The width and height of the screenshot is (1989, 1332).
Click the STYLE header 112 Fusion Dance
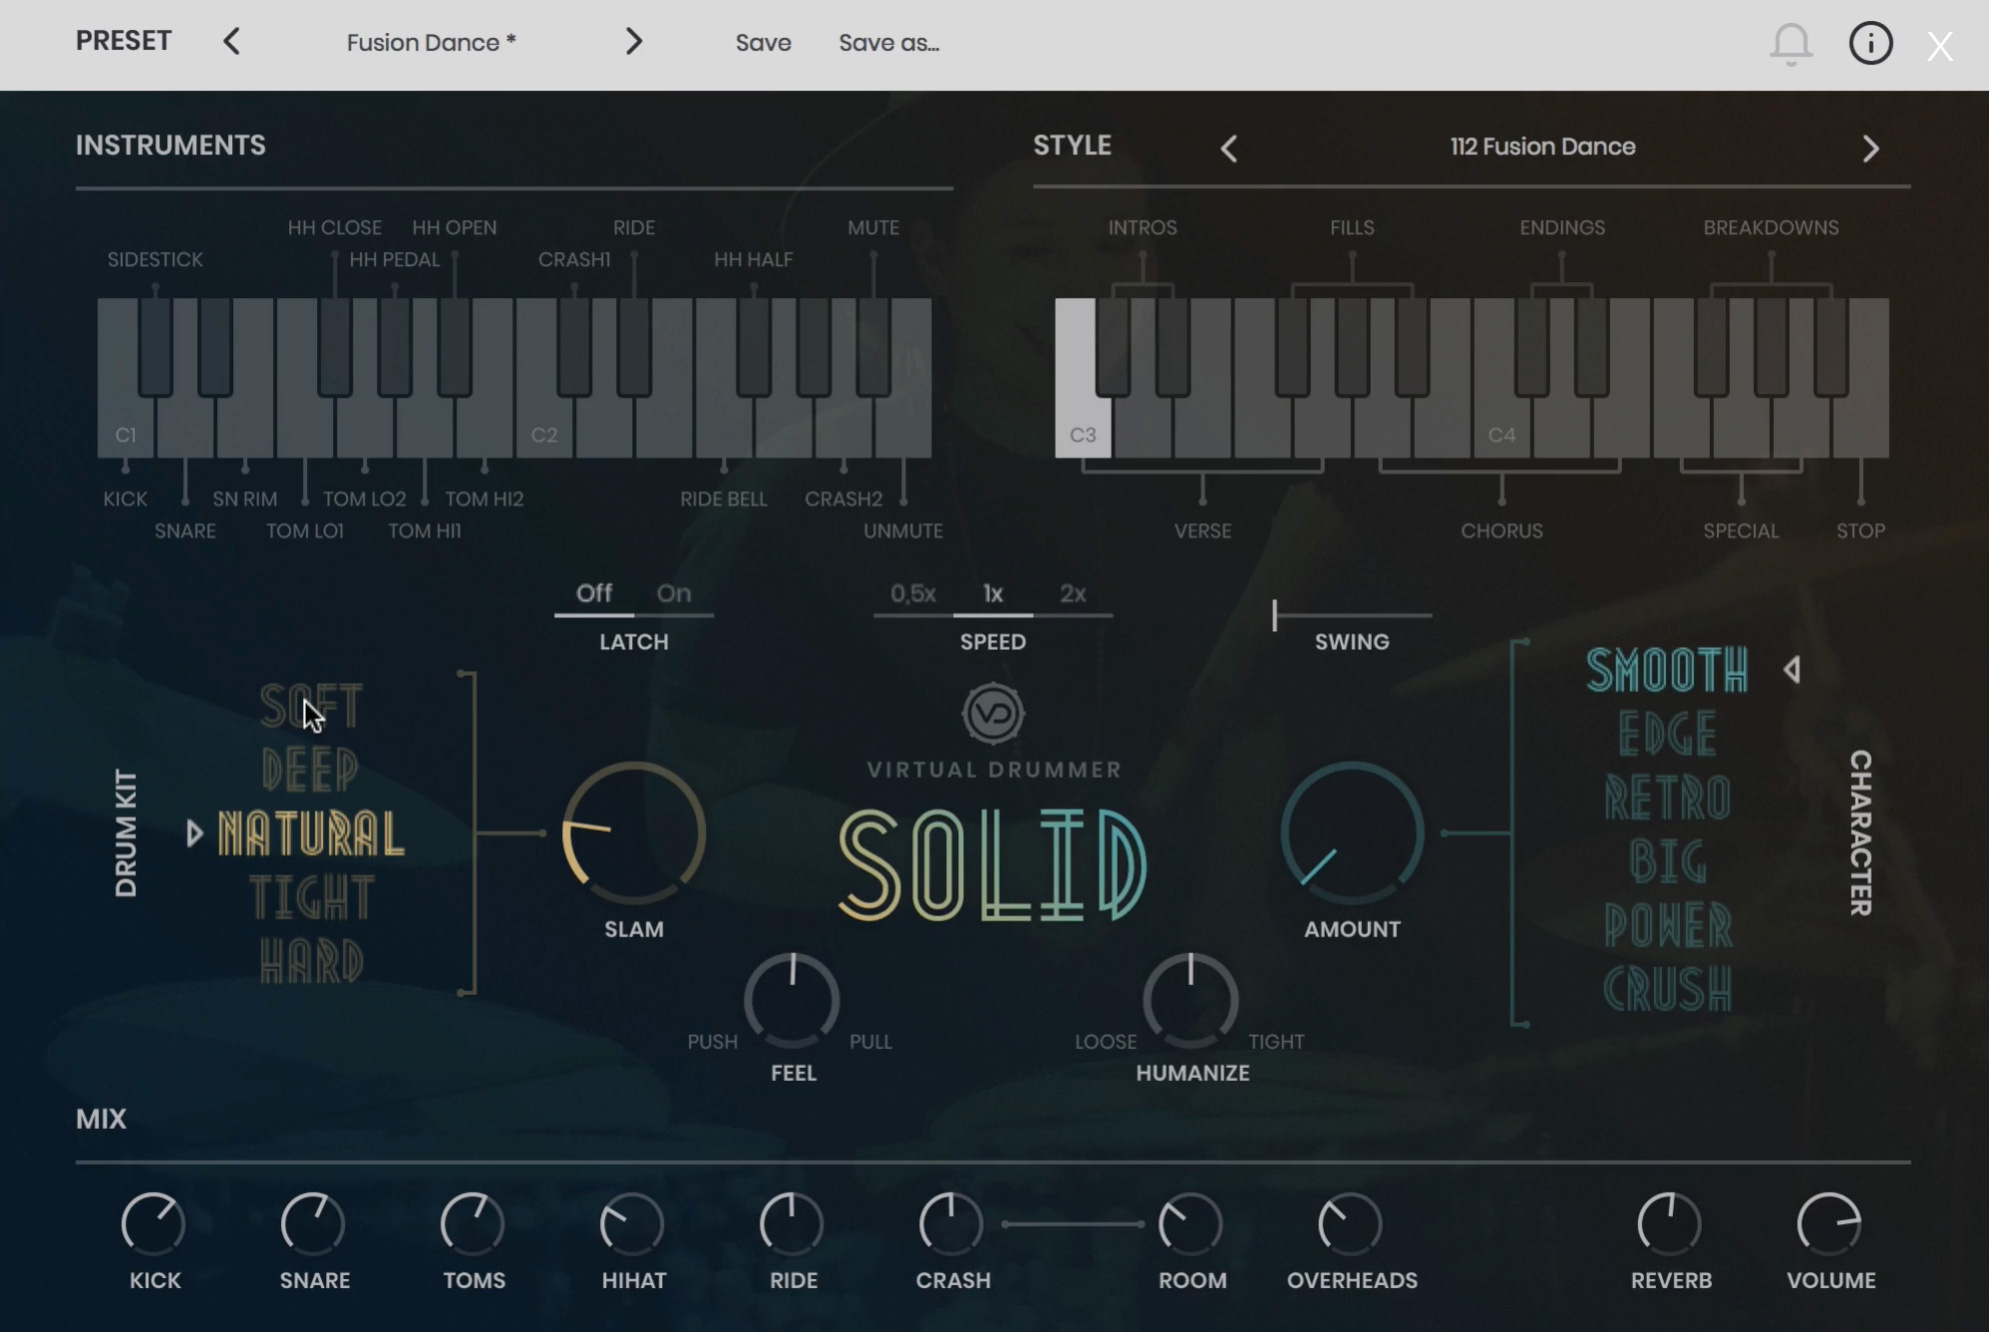pos(1543,146)
